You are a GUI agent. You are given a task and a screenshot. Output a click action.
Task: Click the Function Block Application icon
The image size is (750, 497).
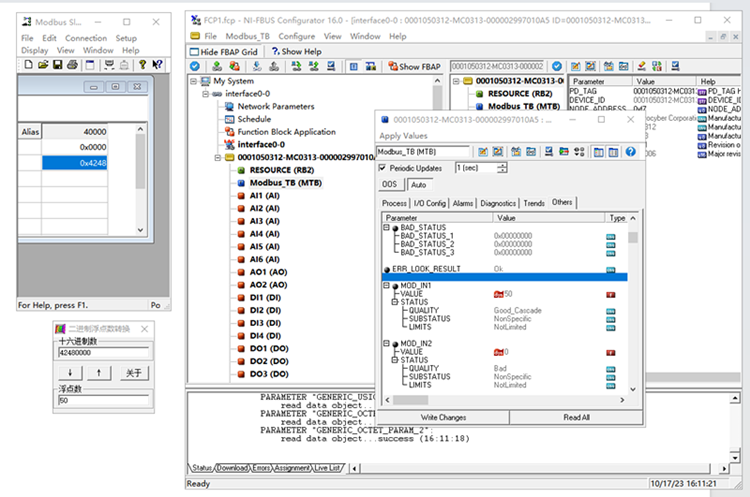tap(230, 132)
